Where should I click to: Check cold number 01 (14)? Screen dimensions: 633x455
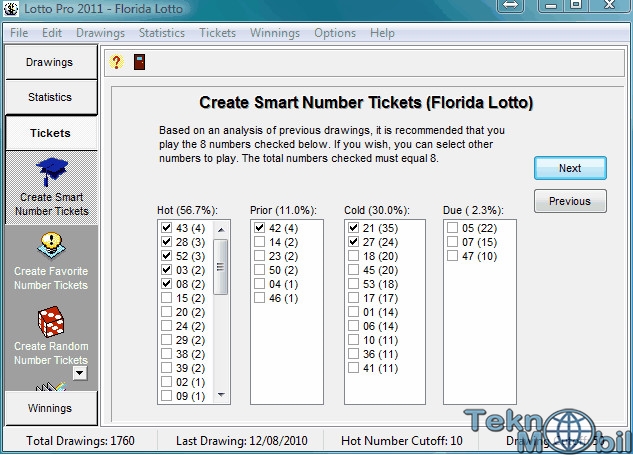coord(353,312)
